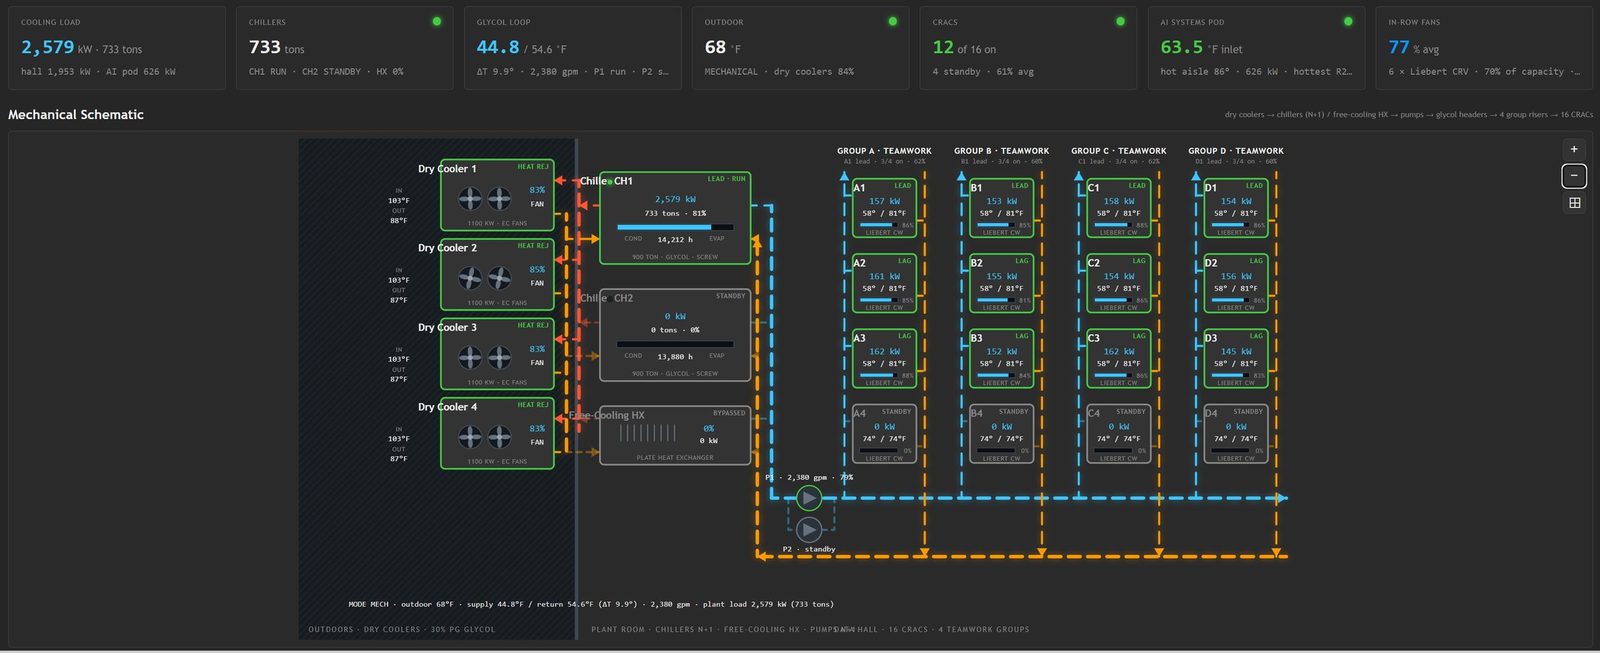Screen dimensions: 1600x653
Task: Click the right fan icon in Dry Cooler 2
Action: (499, 277)
